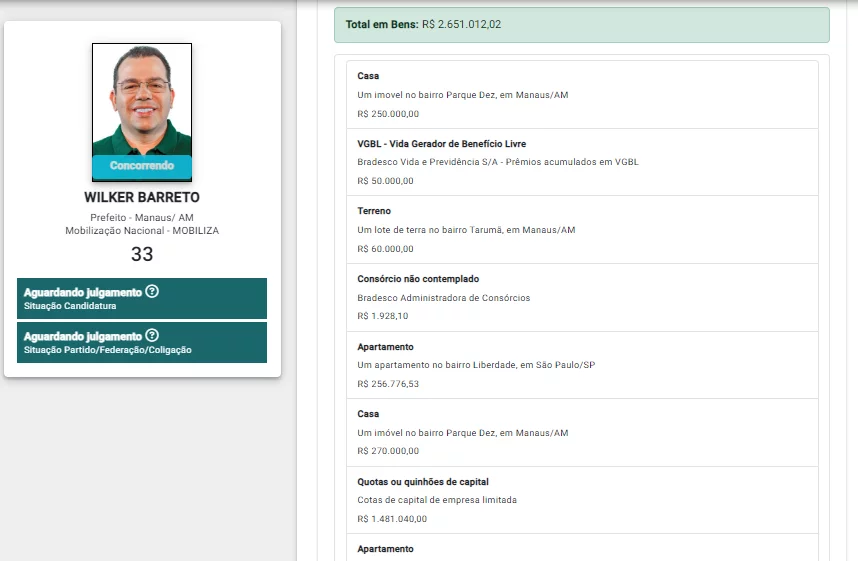The image size is (858, 561).
Task: Select the total value R$ 2.651.012,02
Action: click(x=461, y=24)
